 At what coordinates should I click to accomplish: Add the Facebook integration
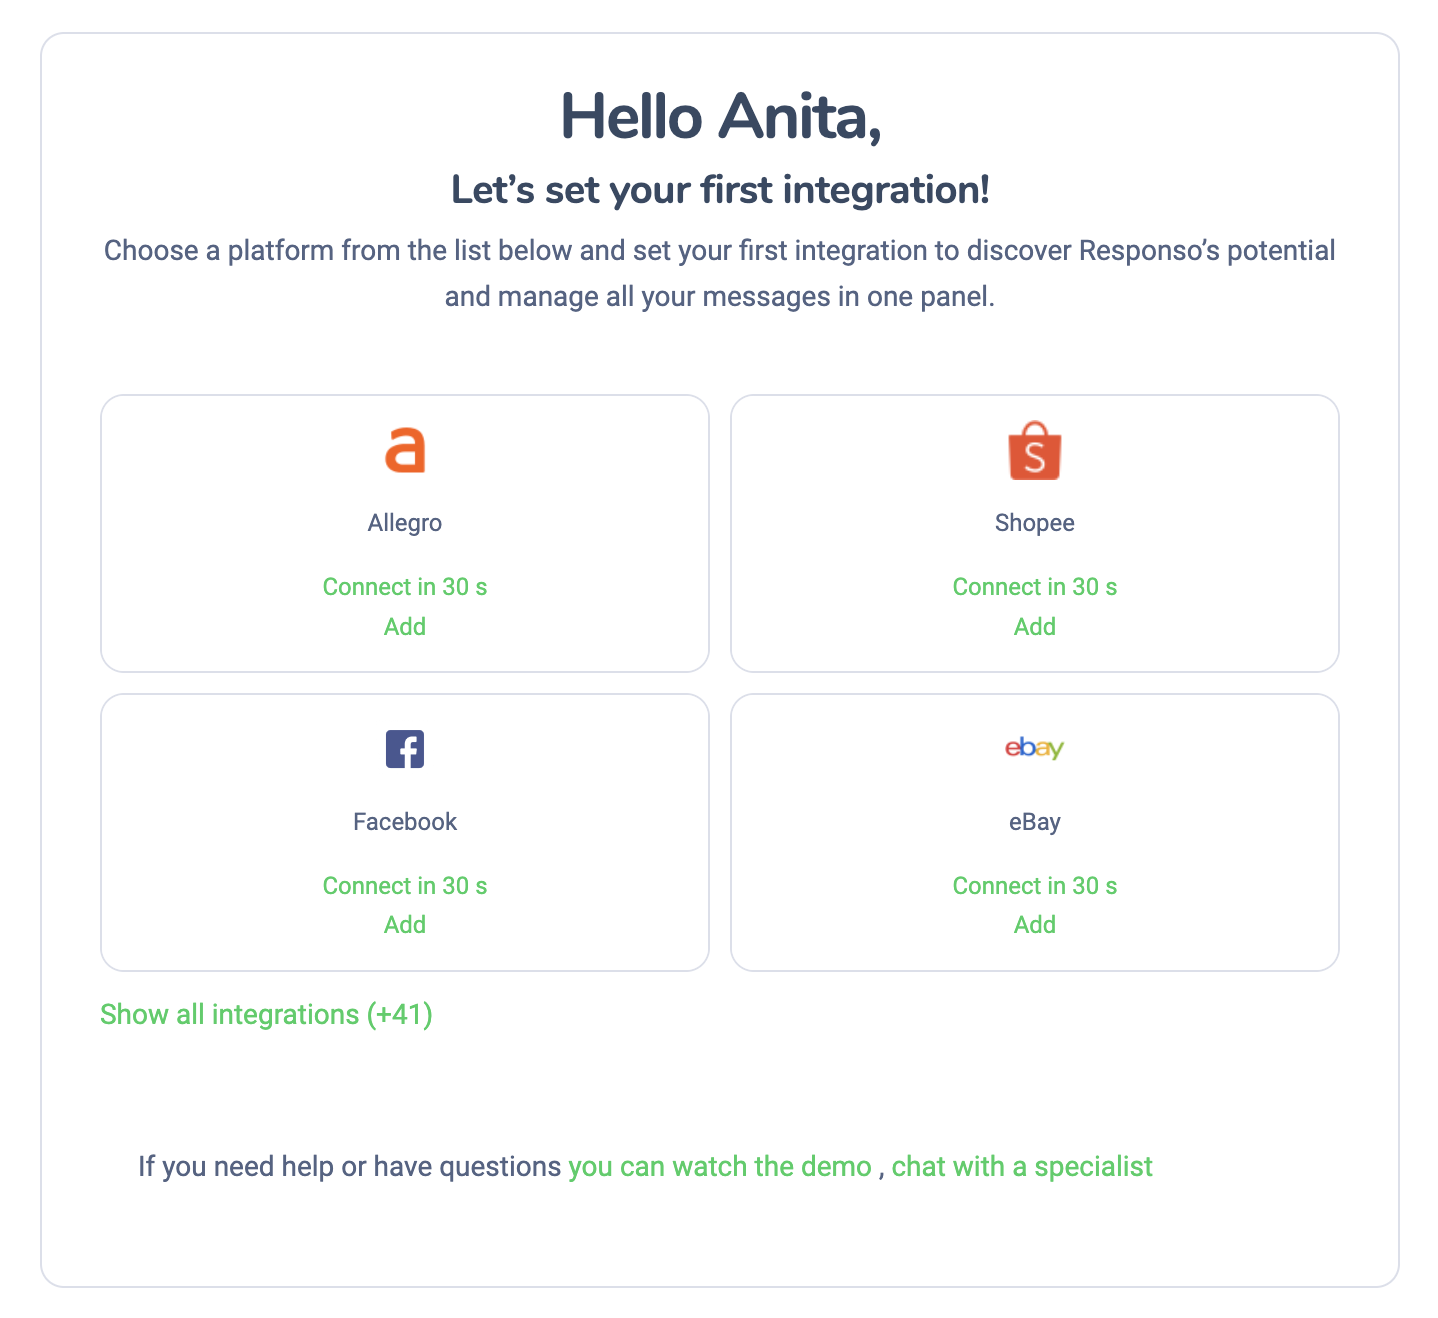(405, 925)
